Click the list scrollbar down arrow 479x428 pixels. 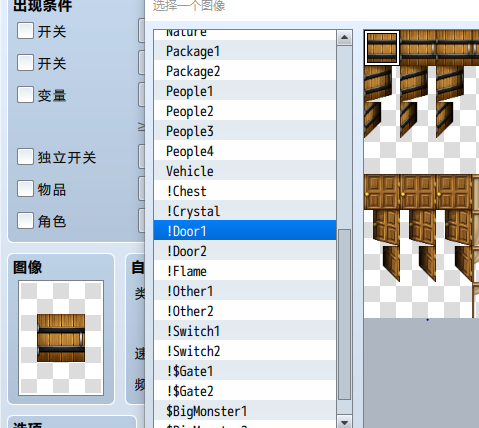[344, 422]
